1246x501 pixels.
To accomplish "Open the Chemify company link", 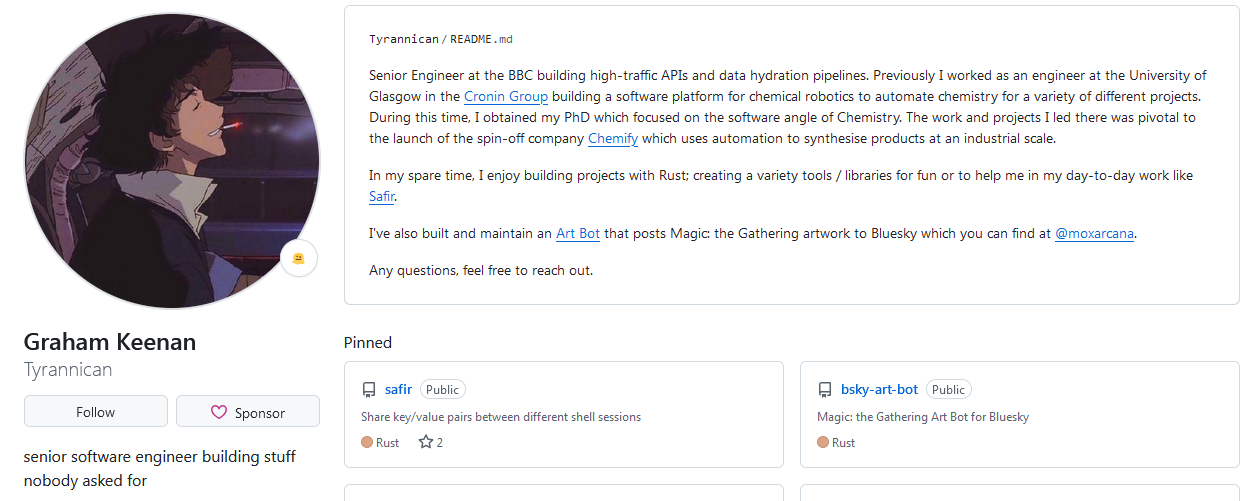I will pyautogui.click(x=613, y=139).
